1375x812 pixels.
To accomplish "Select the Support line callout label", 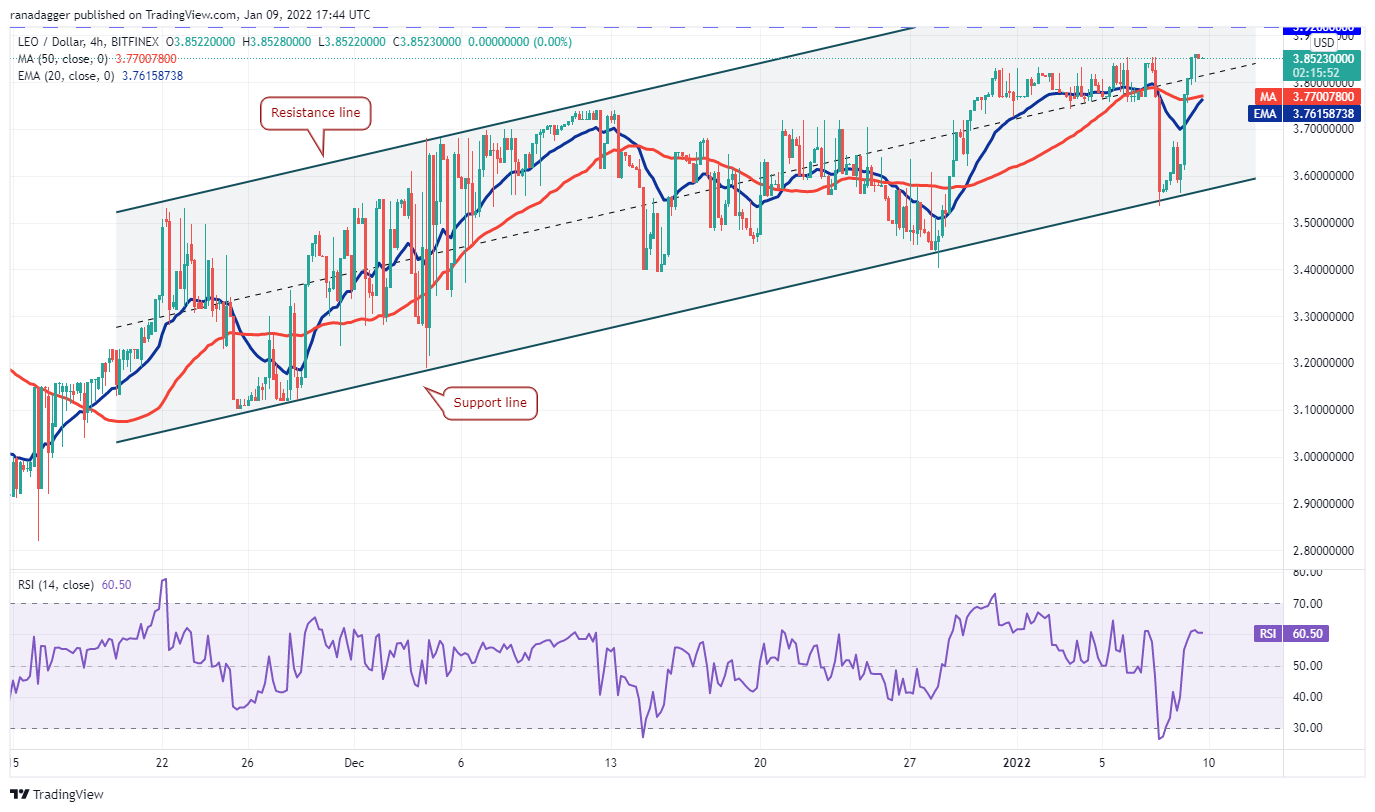I will 490,404.
